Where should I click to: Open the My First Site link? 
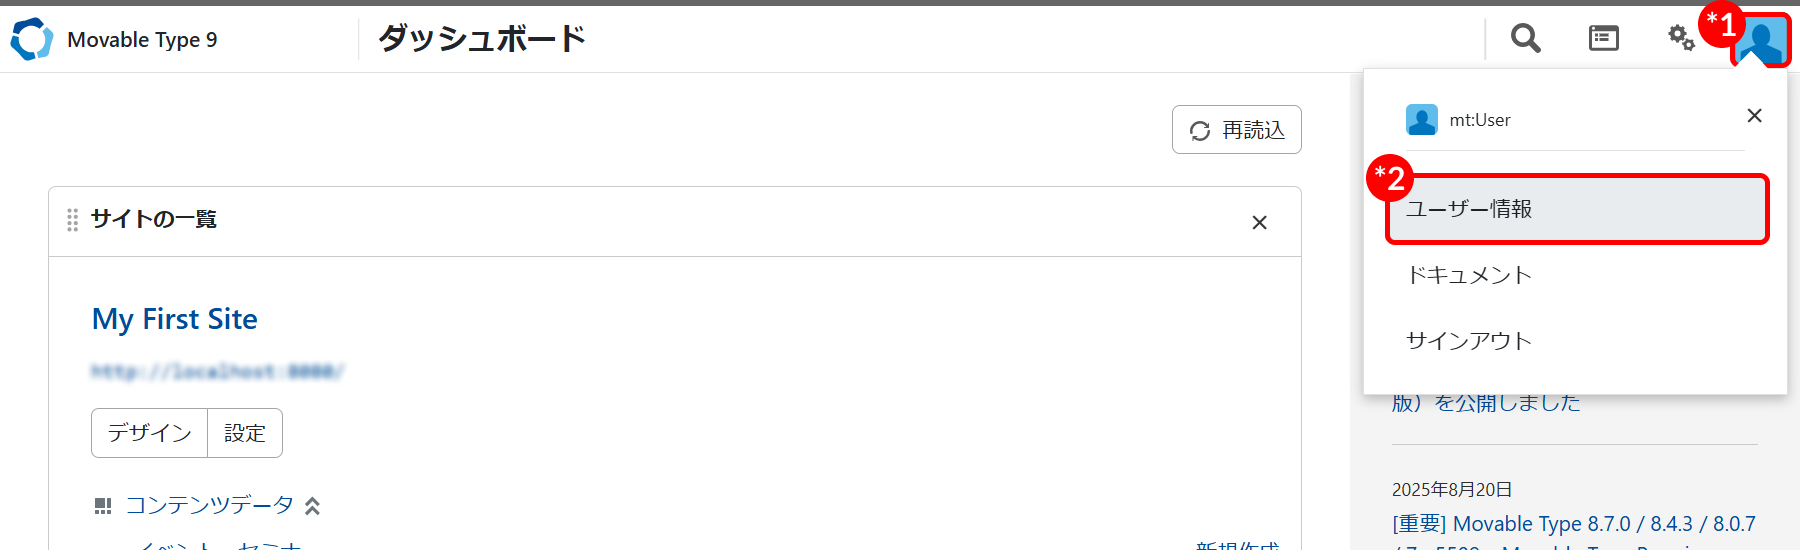175,319
